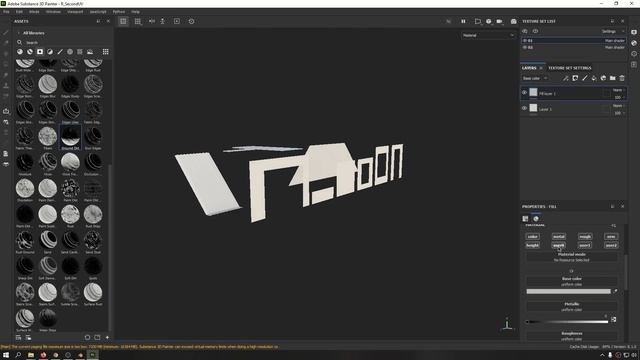Screen dimensions: 640x360
Task: Toggle visibility of texture set 01
Action: pyautogui.click(x=525, y=40)
